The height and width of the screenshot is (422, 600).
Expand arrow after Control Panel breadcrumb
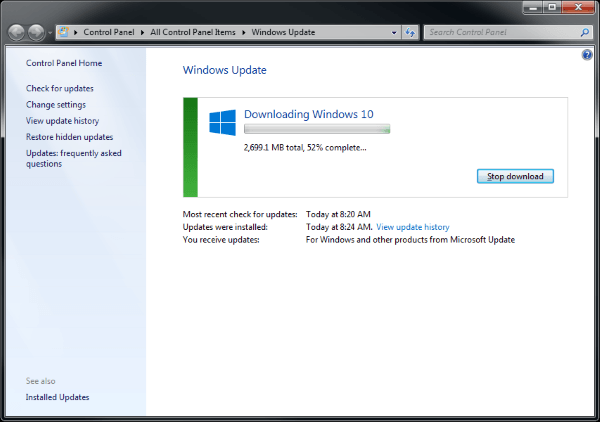tap(142, 33)
